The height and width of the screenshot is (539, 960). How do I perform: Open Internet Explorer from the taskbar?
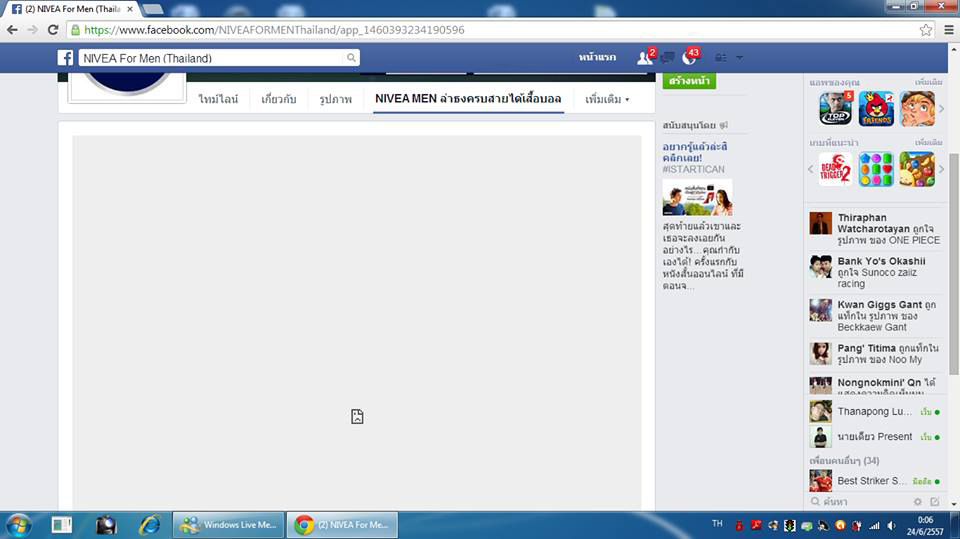click(149, 525)
